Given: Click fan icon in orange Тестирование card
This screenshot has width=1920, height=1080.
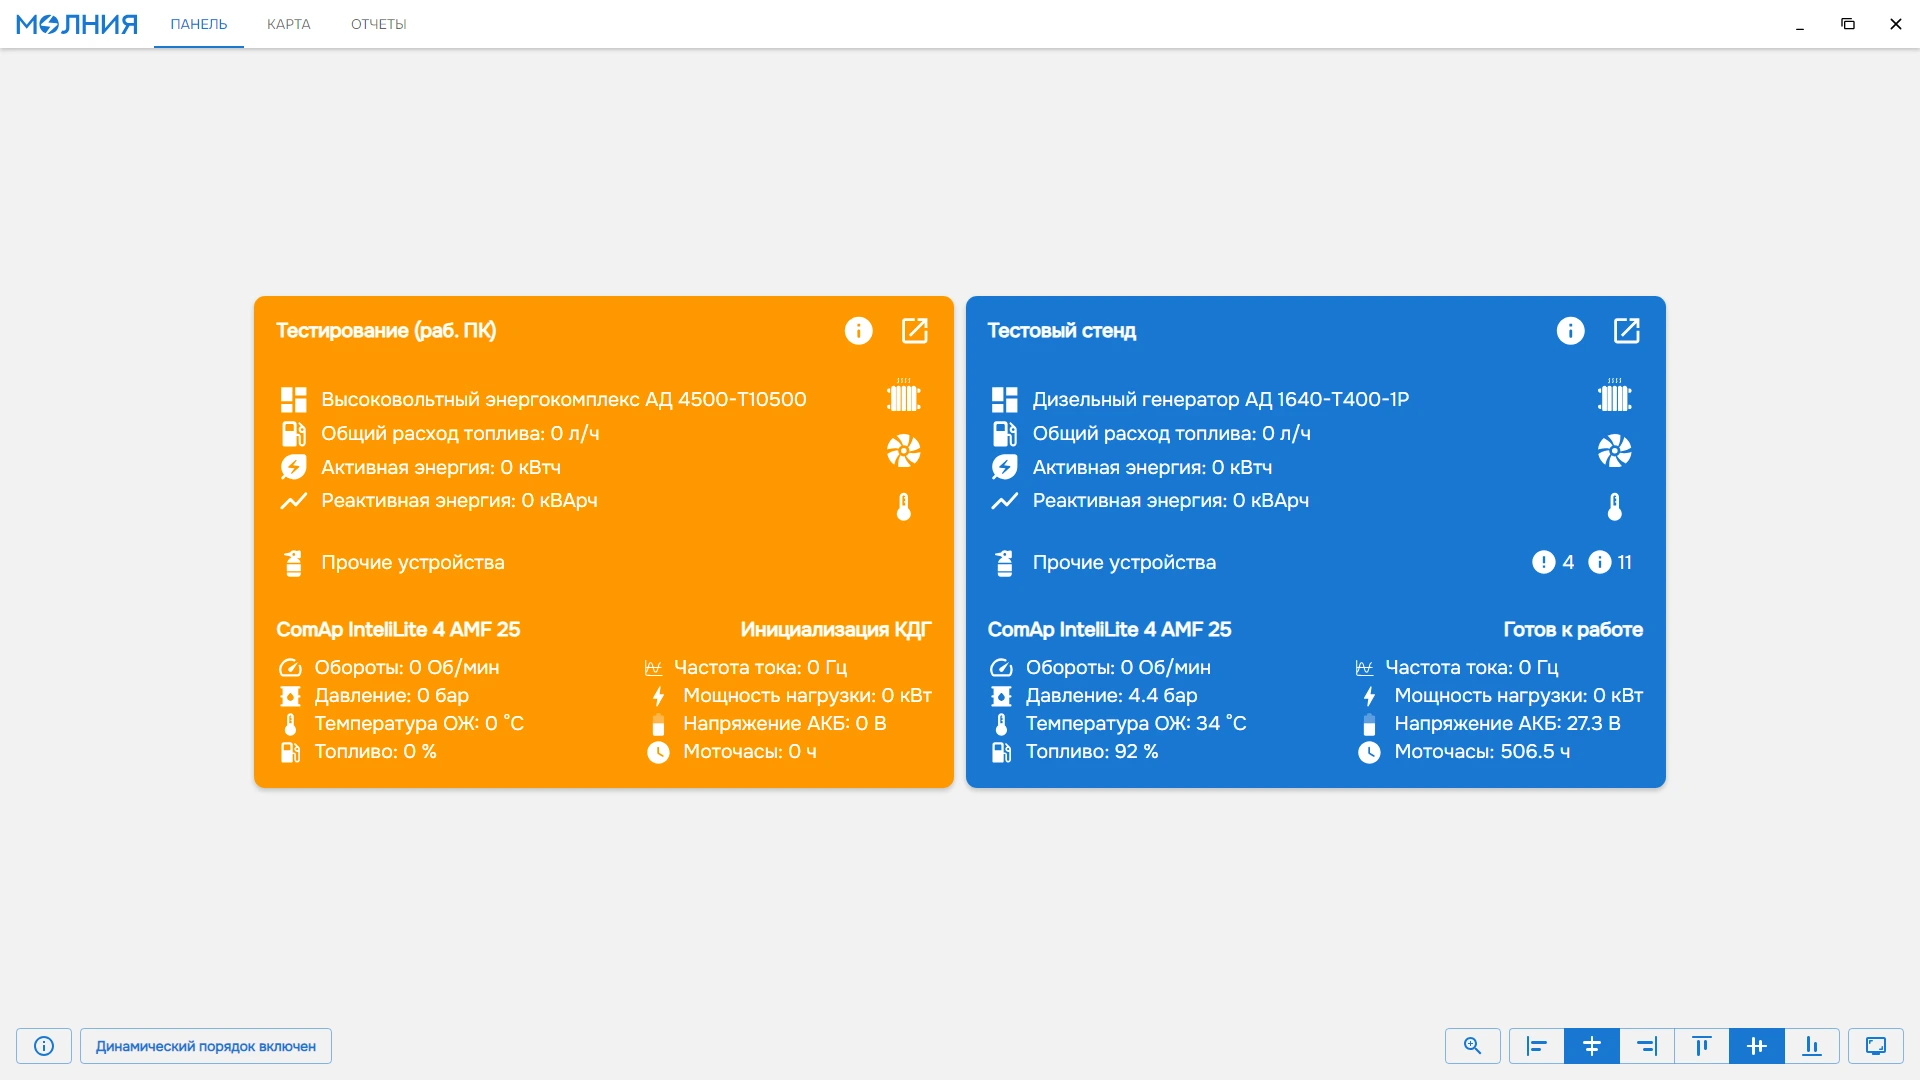Looking at the screenshot, I should [903, 451].
